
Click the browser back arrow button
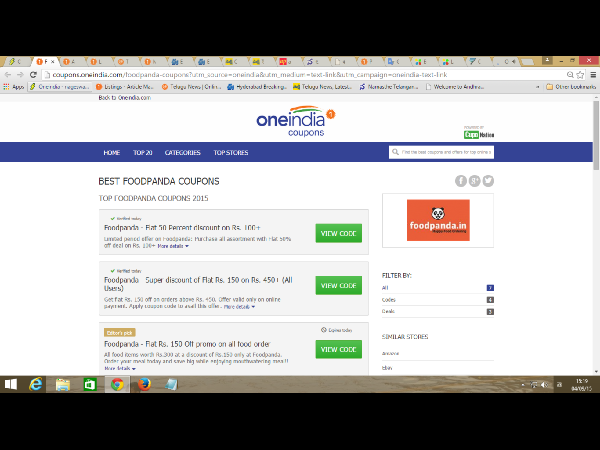pos(8,75)
